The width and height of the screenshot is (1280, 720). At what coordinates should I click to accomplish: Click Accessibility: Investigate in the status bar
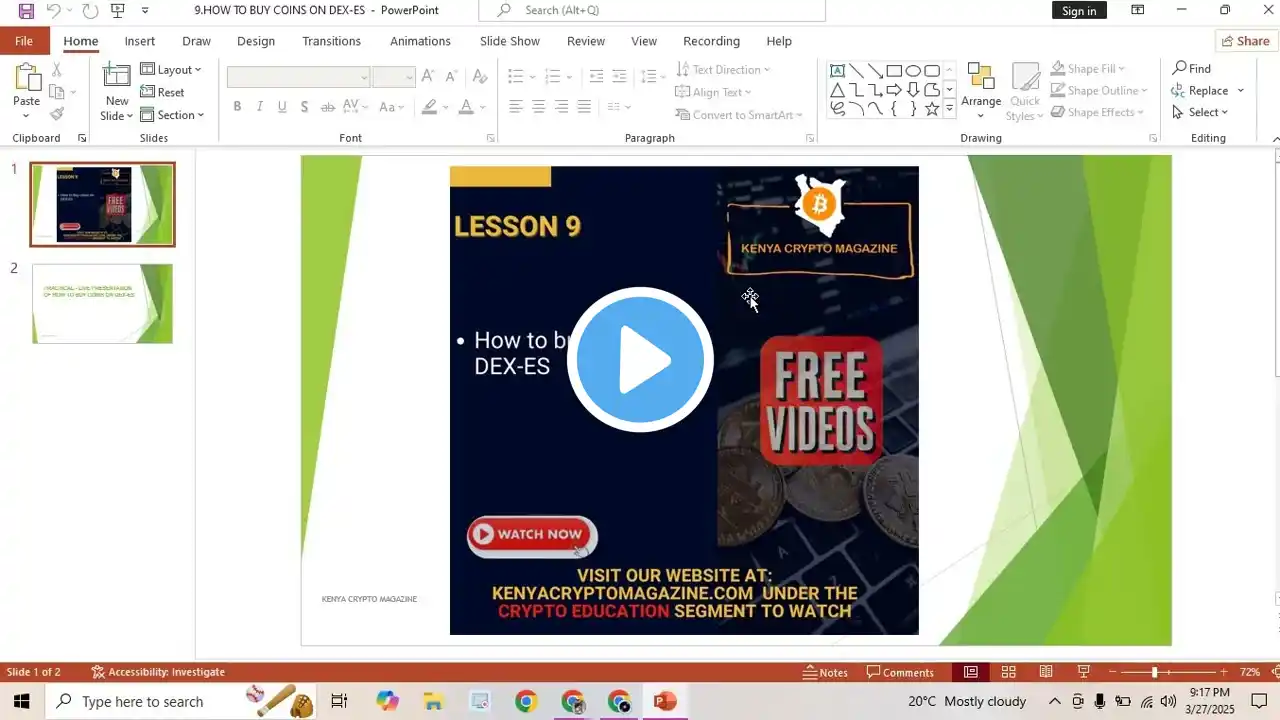pyautogui.click(x=158, y=672)
